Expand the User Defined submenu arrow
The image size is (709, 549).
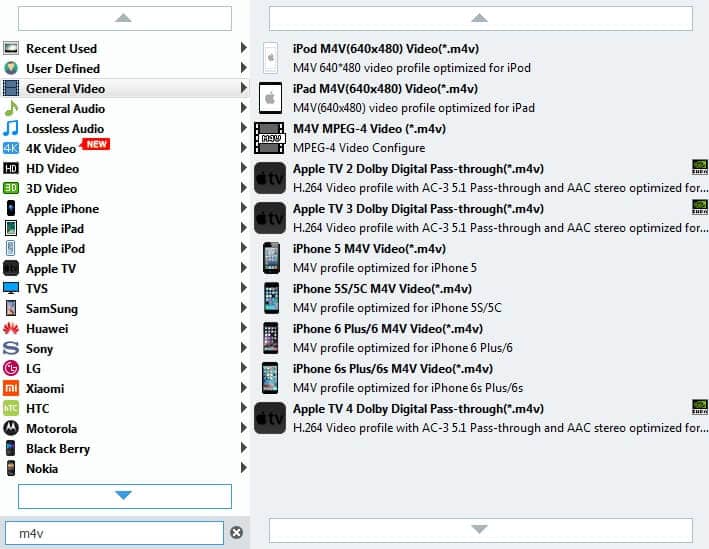pos(243,68)
